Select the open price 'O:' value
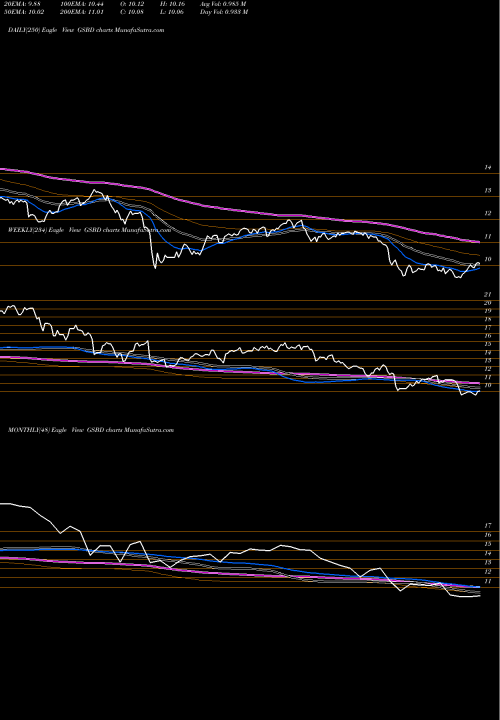 point(132,4)
